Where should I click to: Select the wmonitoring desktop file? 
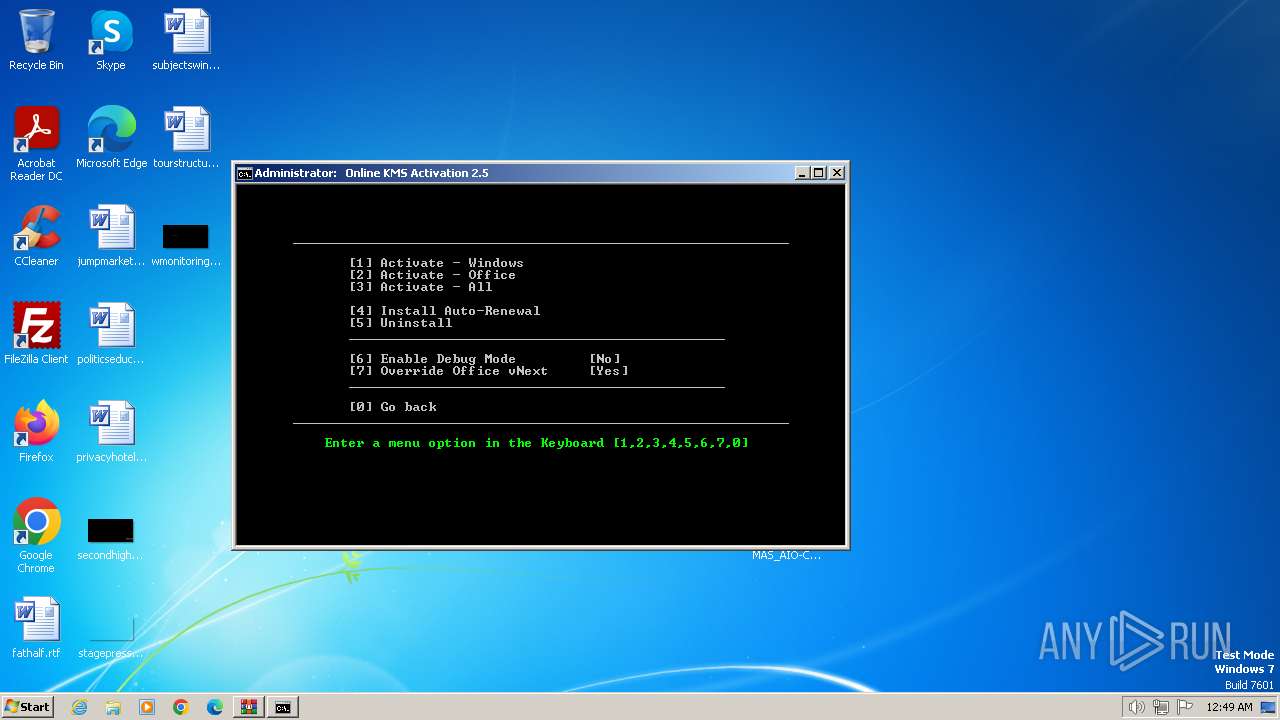point(186,245)
